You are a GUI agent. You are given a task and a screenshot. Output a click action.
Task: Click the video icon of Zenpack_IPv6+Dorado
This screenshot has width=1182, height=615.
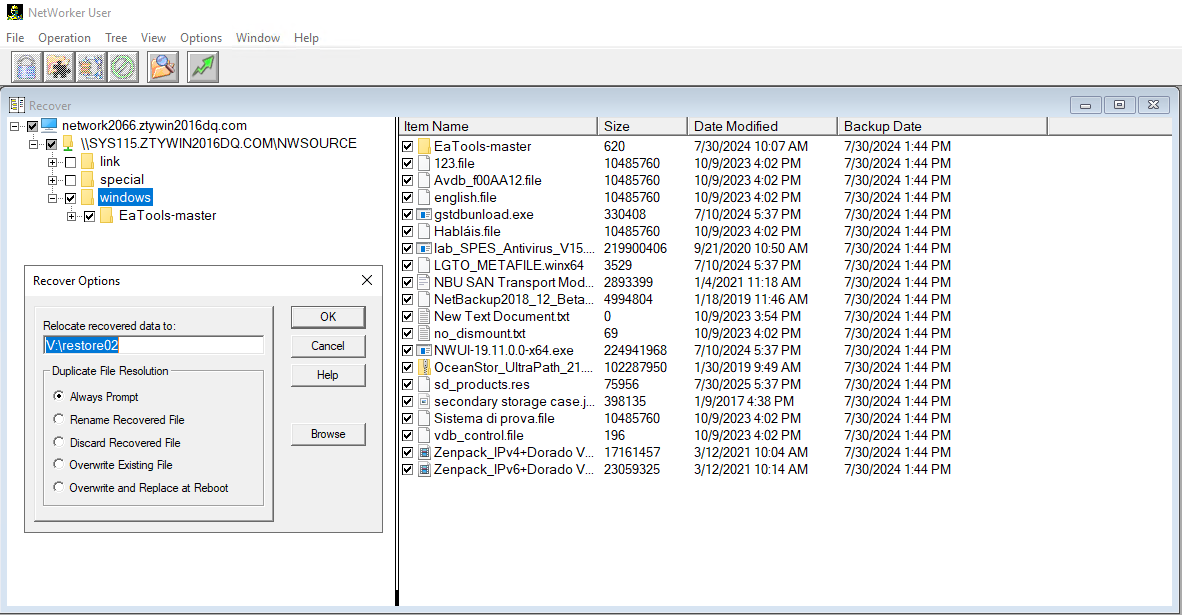click(x=424, y=470)
